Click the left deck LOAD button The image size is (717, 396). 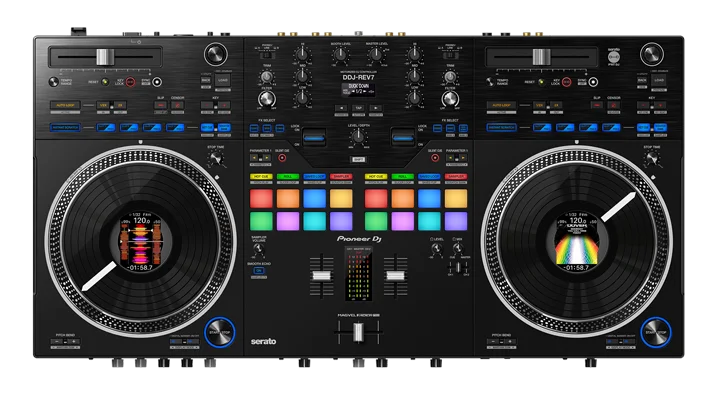coord(223,80)
